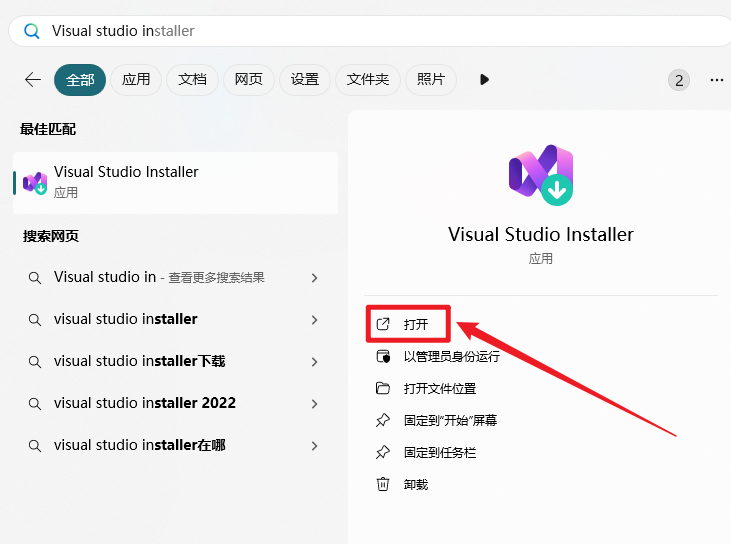Viewport: 731px width, 544px height.
Task: Choose 打开文件位置
Action: click(x=440, y=389)
